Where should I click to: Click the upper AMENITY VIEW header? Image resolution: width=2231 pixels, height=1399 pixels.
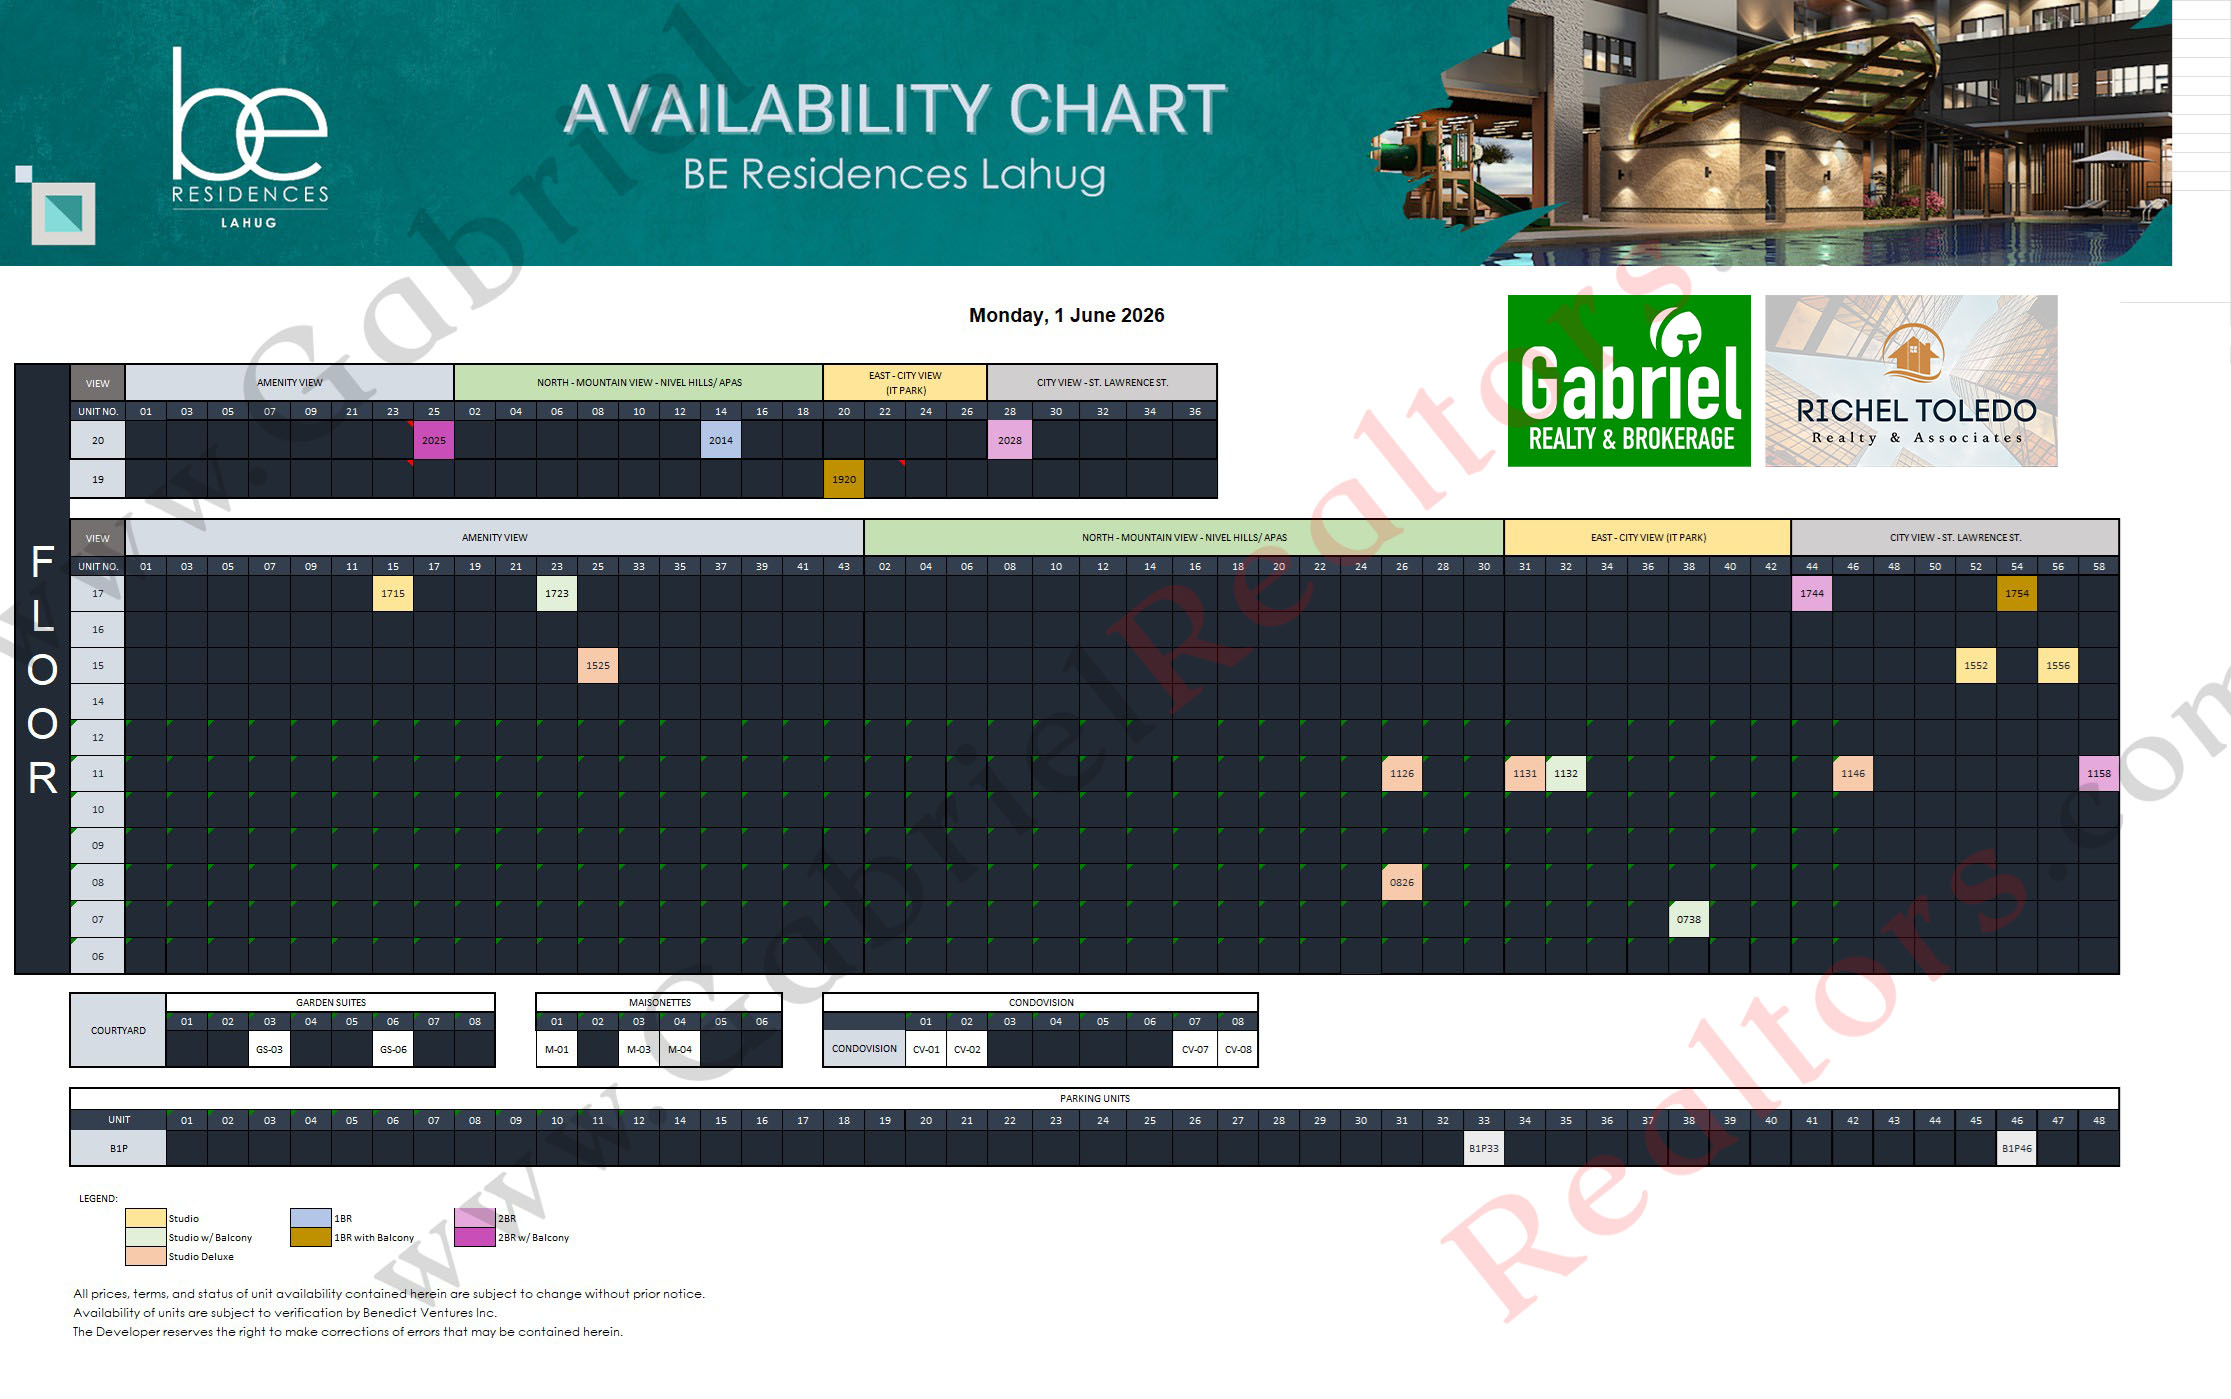tap(289, 382)
